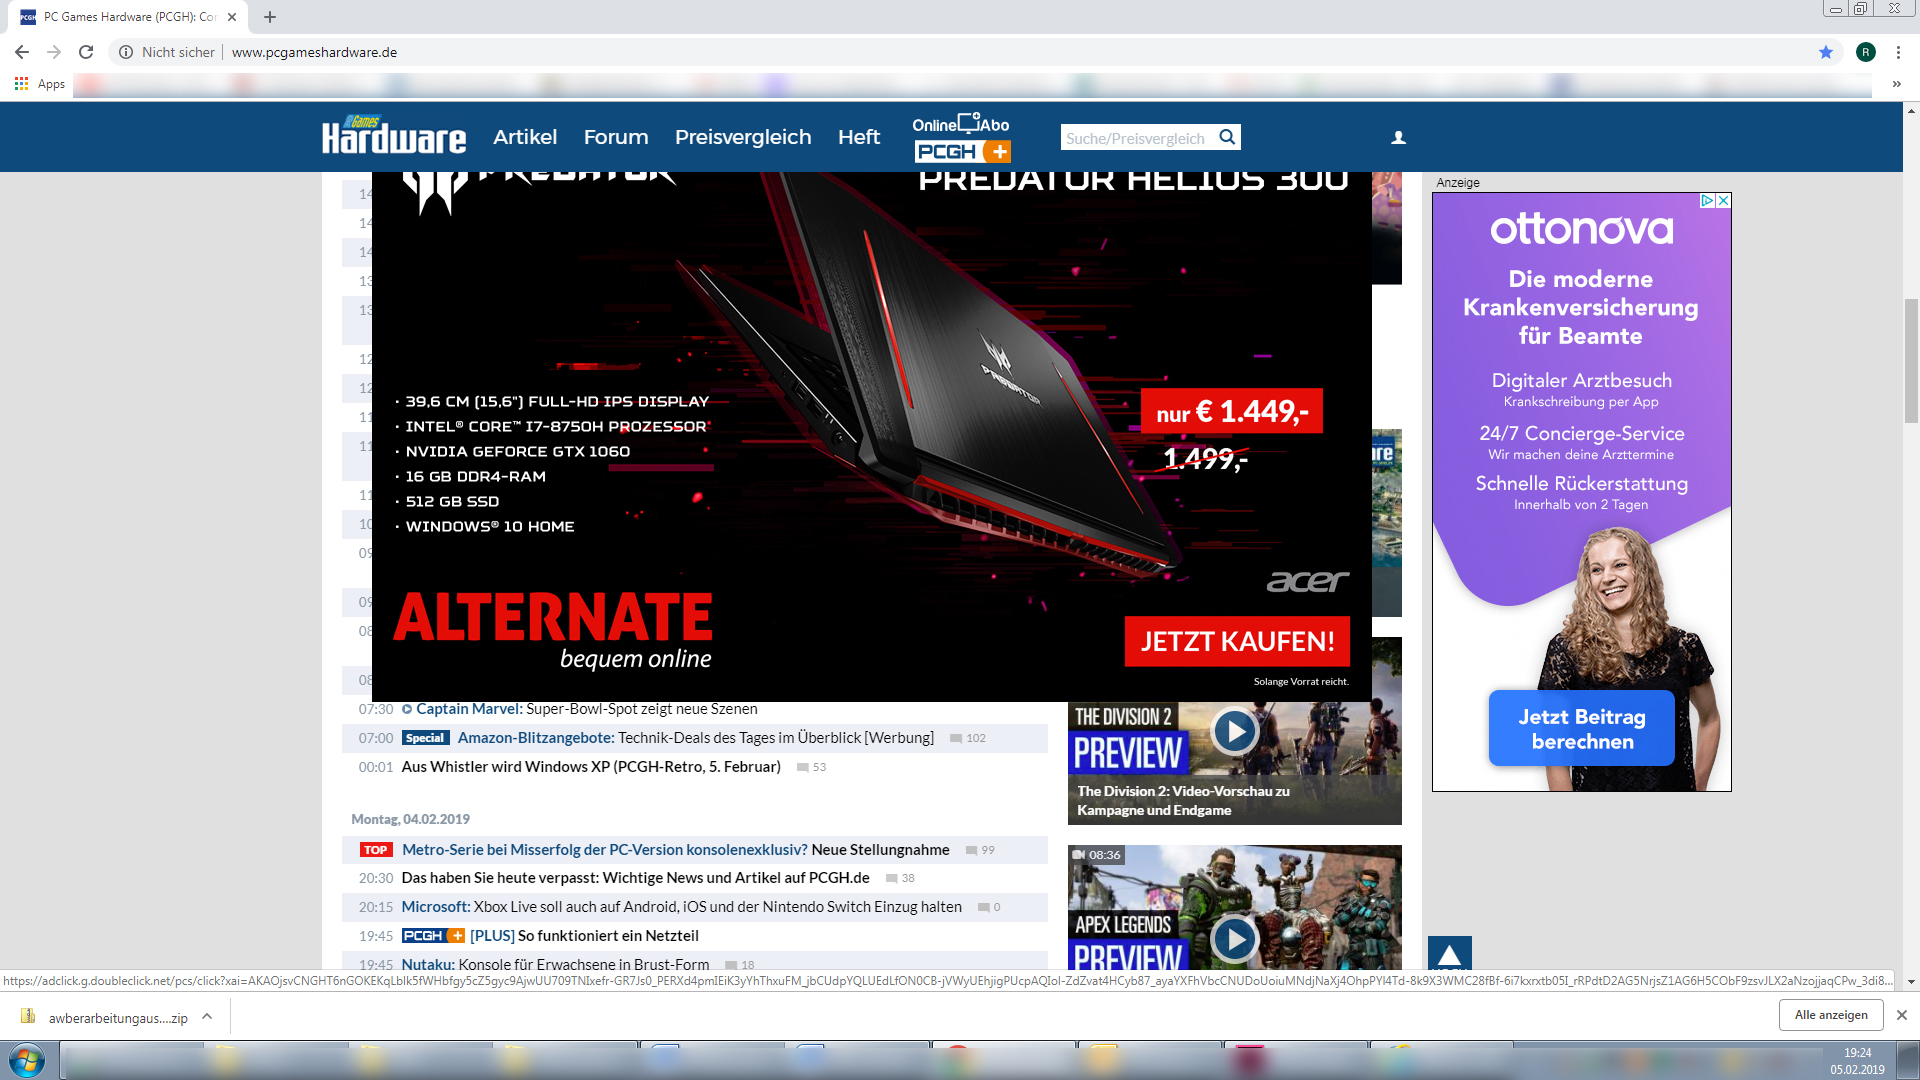Open the Amazon-Blitzangebote article

696,738
